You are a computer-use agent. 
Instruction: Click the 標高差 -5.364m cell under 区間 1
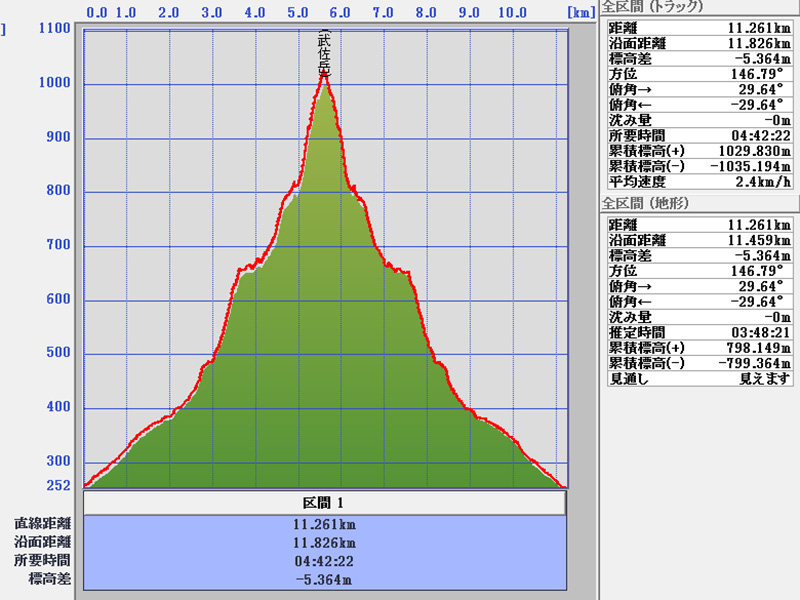click(324, 578)
